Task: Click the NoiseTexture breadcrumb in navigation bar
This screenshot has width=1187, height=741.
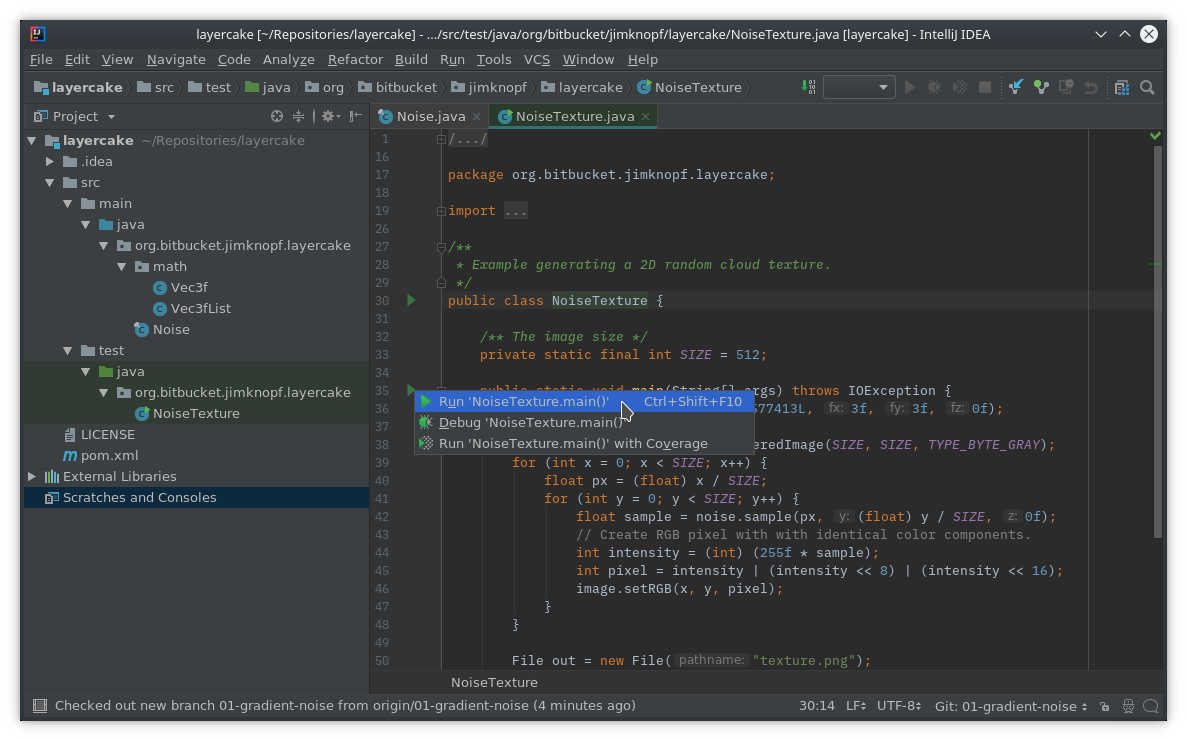Action: click(x=690, y=87)
